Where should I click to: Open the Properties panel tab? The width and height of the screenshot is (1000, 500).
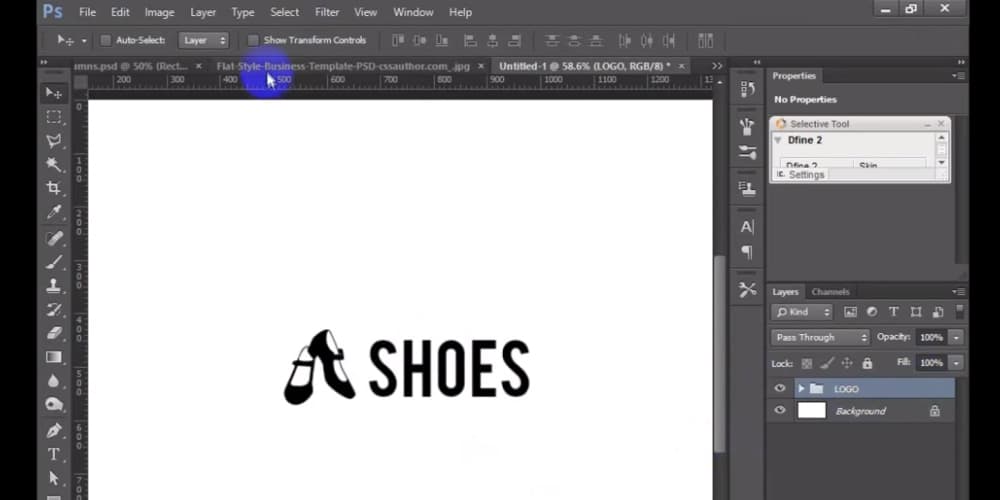tap(794, 76)
